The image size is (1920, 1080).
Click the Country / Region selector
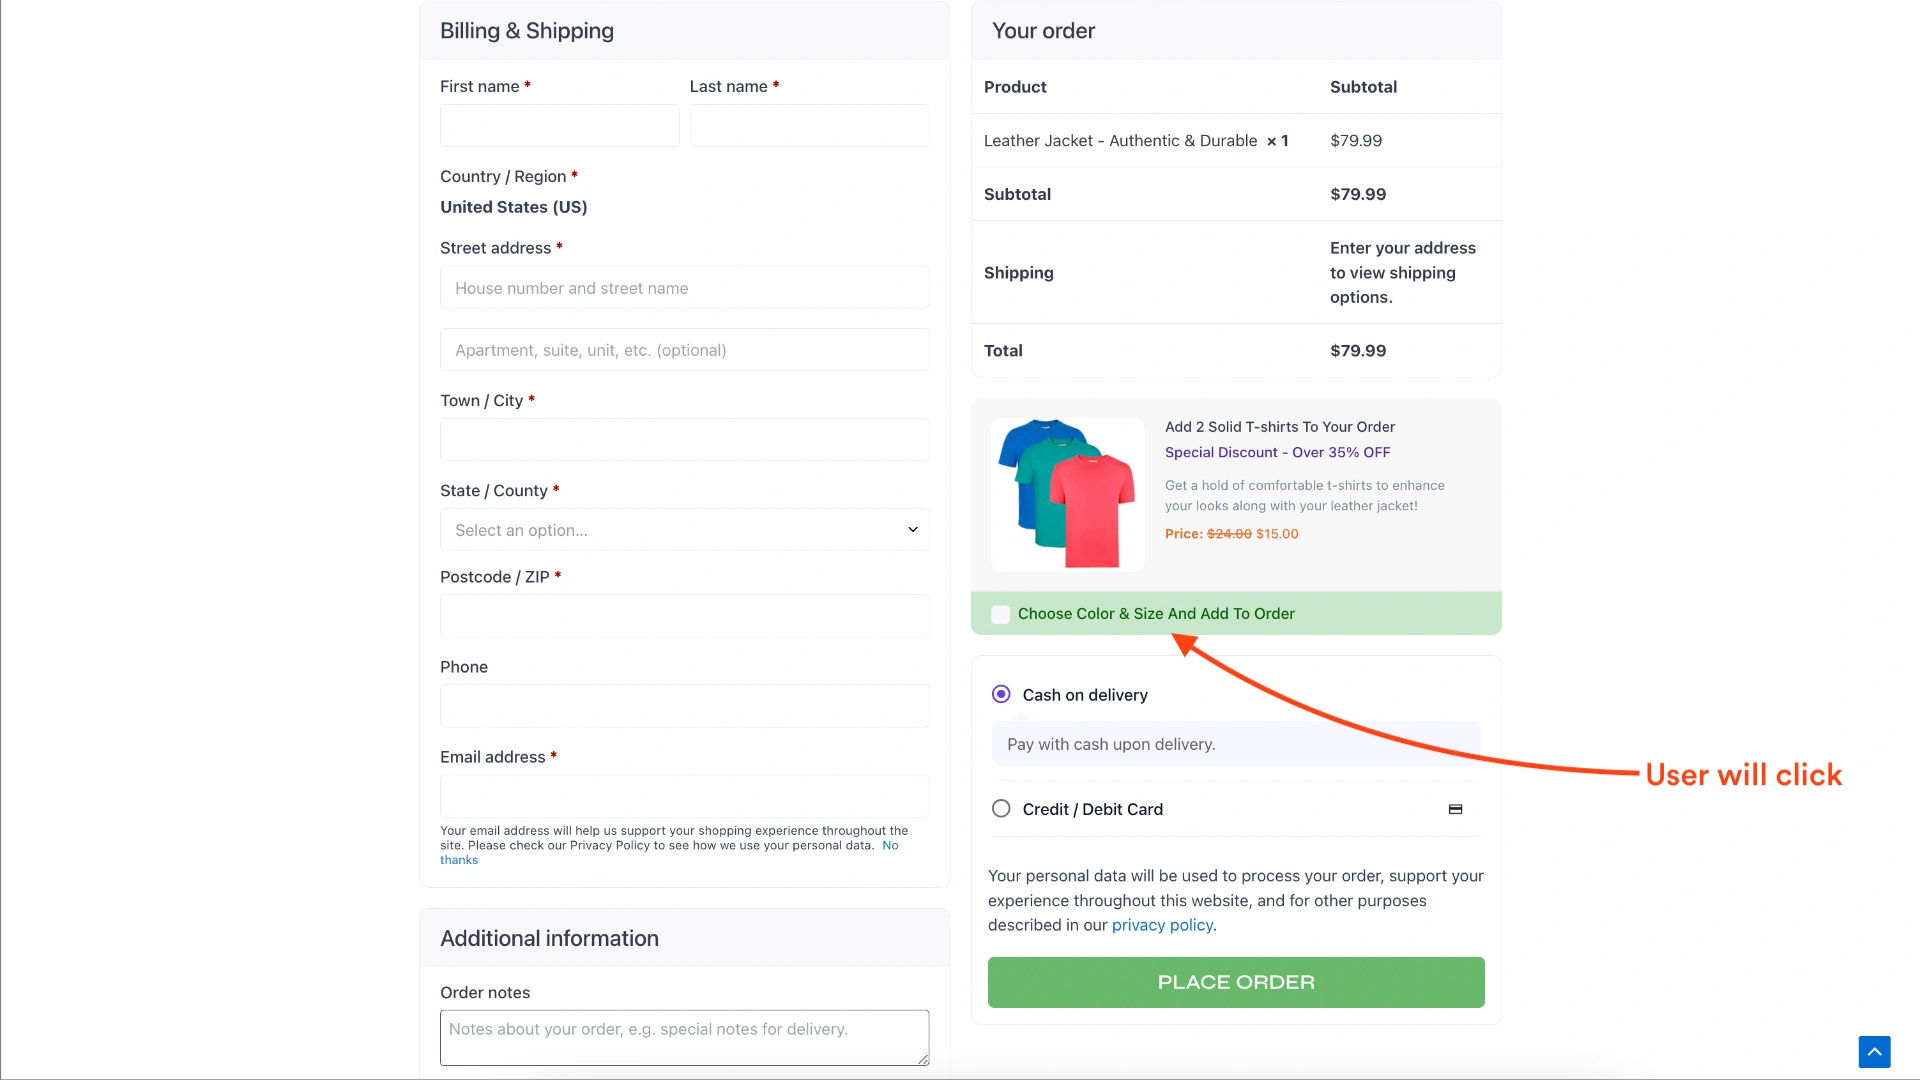pos(513,207)
